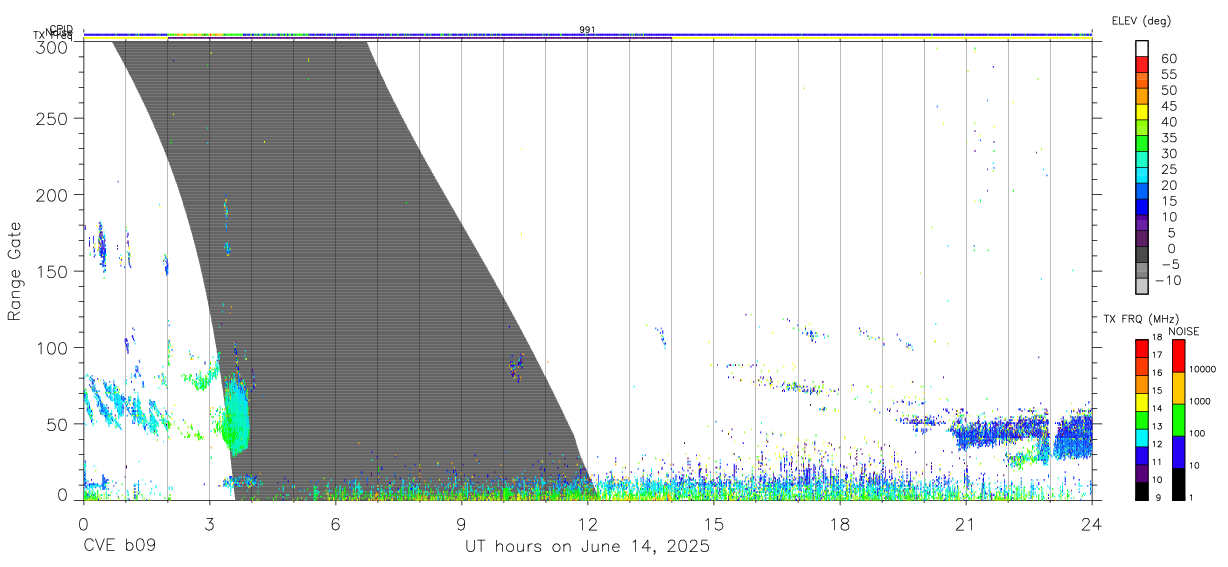Click the white top segment of the ELEV bar
The image size is (1228, 567).
[x=1143, y=49]
